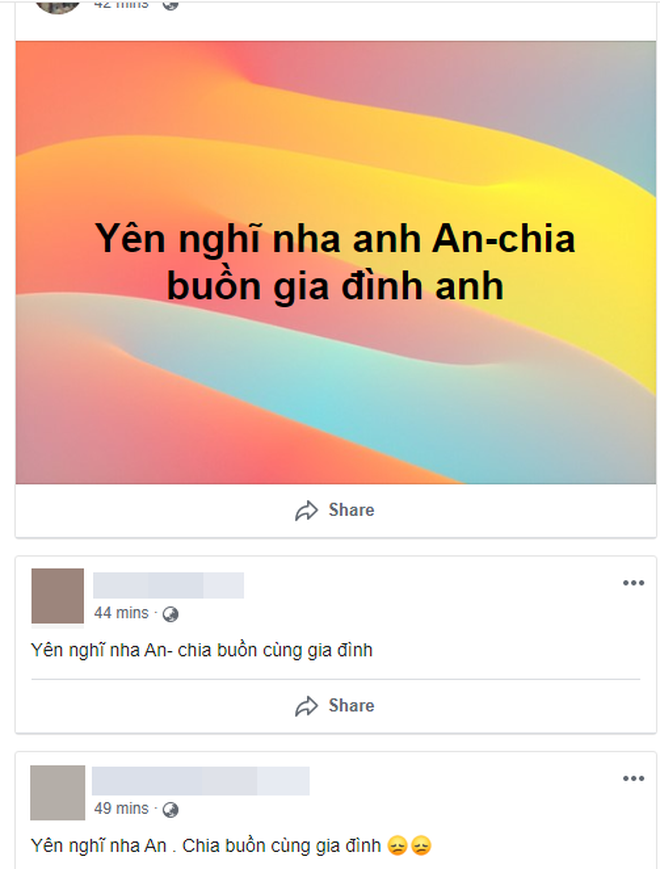Click the Share label on 44 mins post
Viewport: 660px width, 869px height.
pyautogui.click(x=351, y=706)
